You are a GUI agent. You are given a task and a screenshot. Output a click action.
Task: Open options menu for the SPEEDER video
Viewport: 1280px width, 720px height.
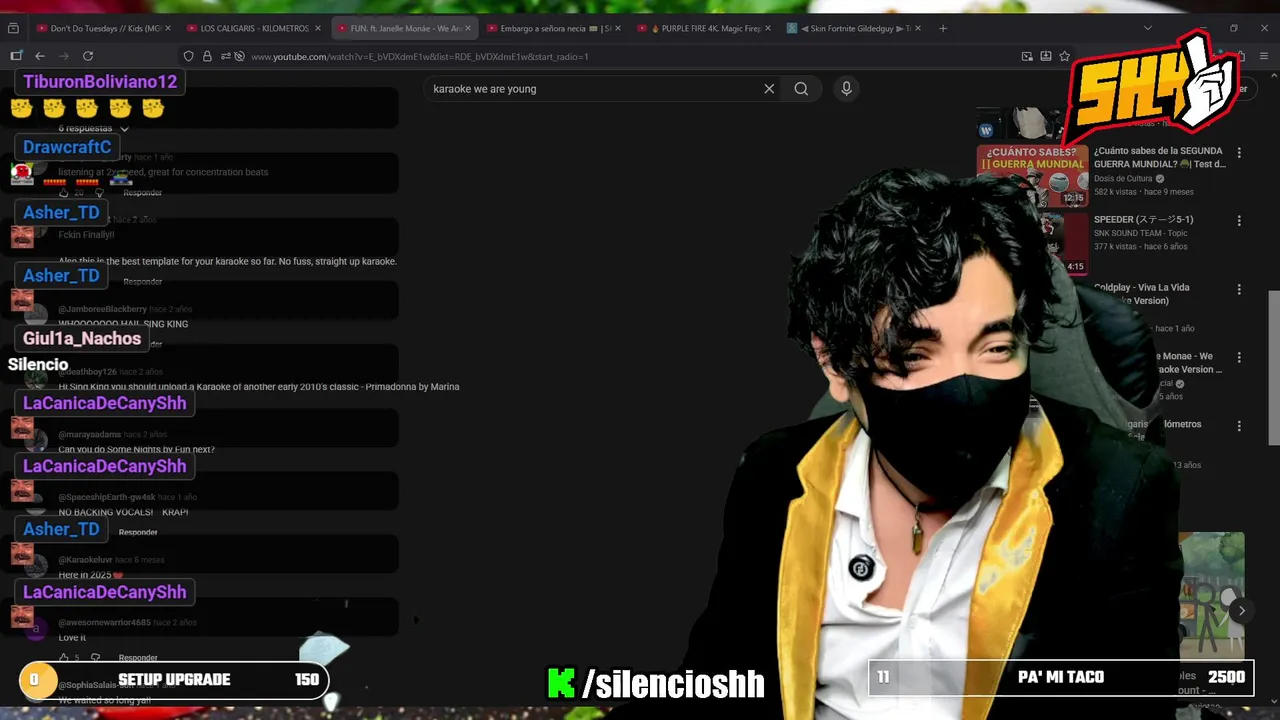tap(1239, 221)
